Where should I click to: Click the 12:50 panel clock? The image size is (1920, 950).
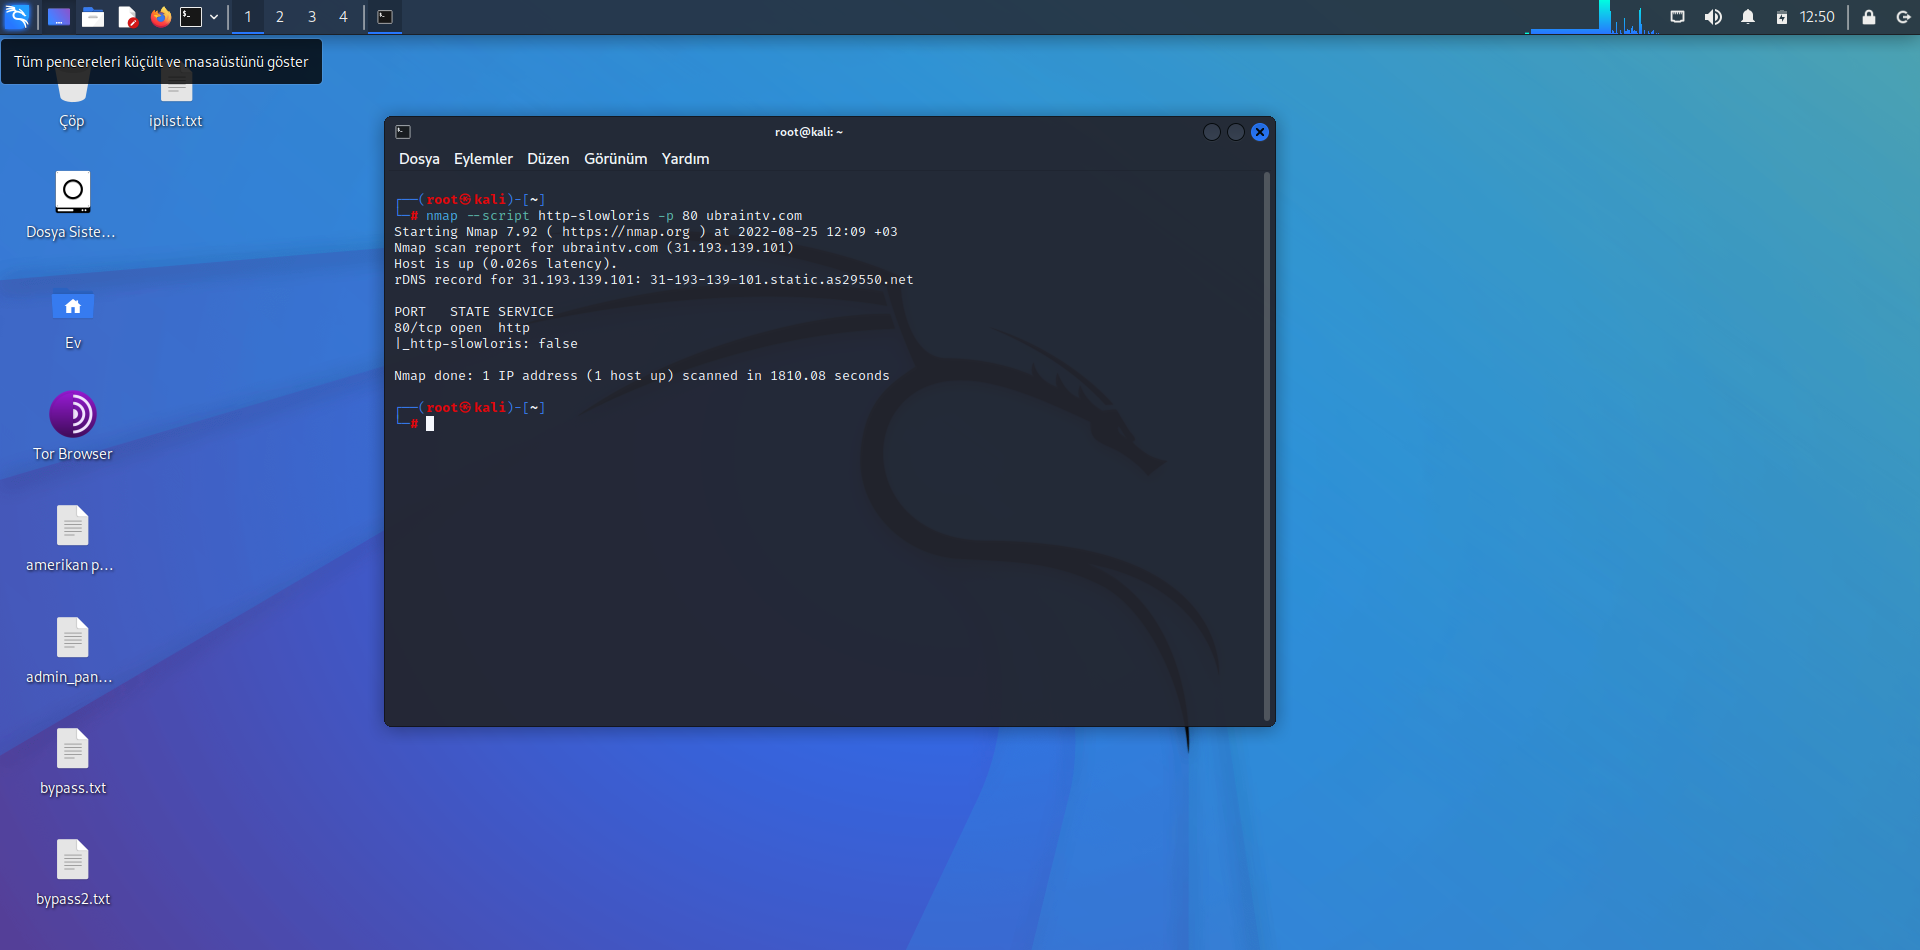pos(1817,17)
